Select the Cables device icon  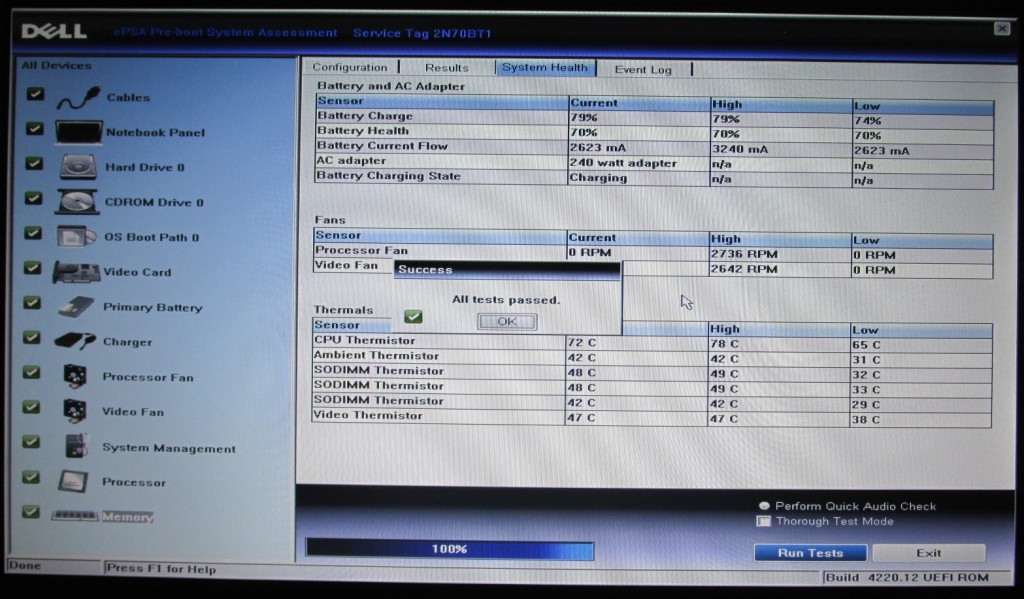tap(78, 97)
